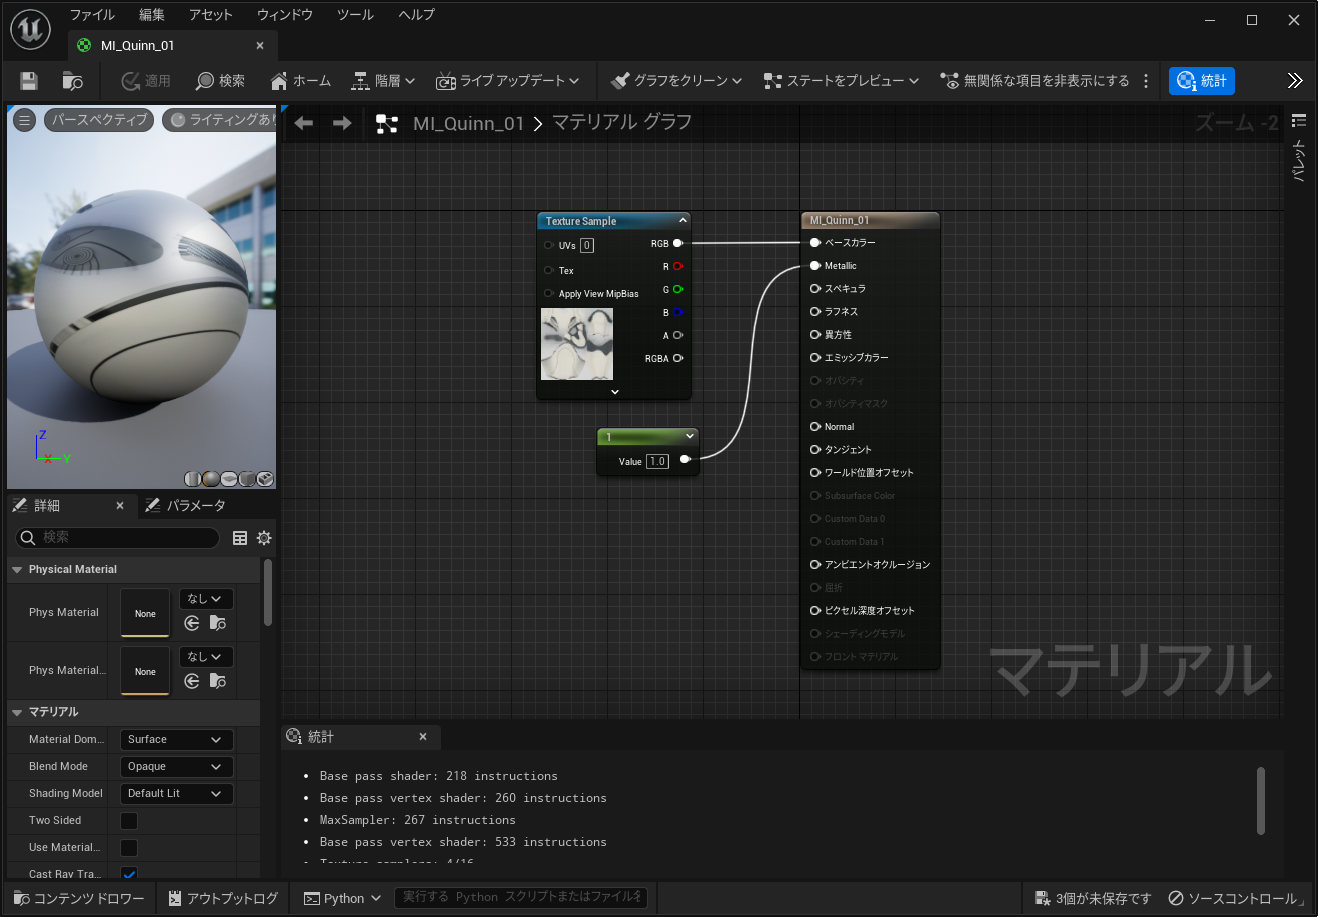Image resolution: width=1318 pixels, height=917 pixels.
Task: Open the details panel settings gear icon
Action: 264,538
